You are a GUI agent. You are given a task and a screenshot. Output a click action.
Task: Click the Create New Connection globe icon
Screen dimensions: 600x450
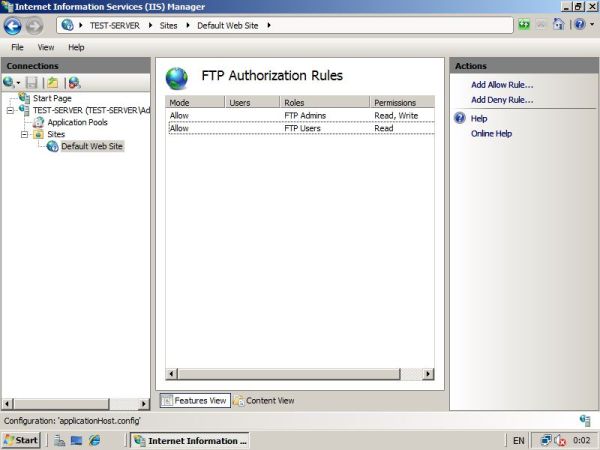point(8,82)
